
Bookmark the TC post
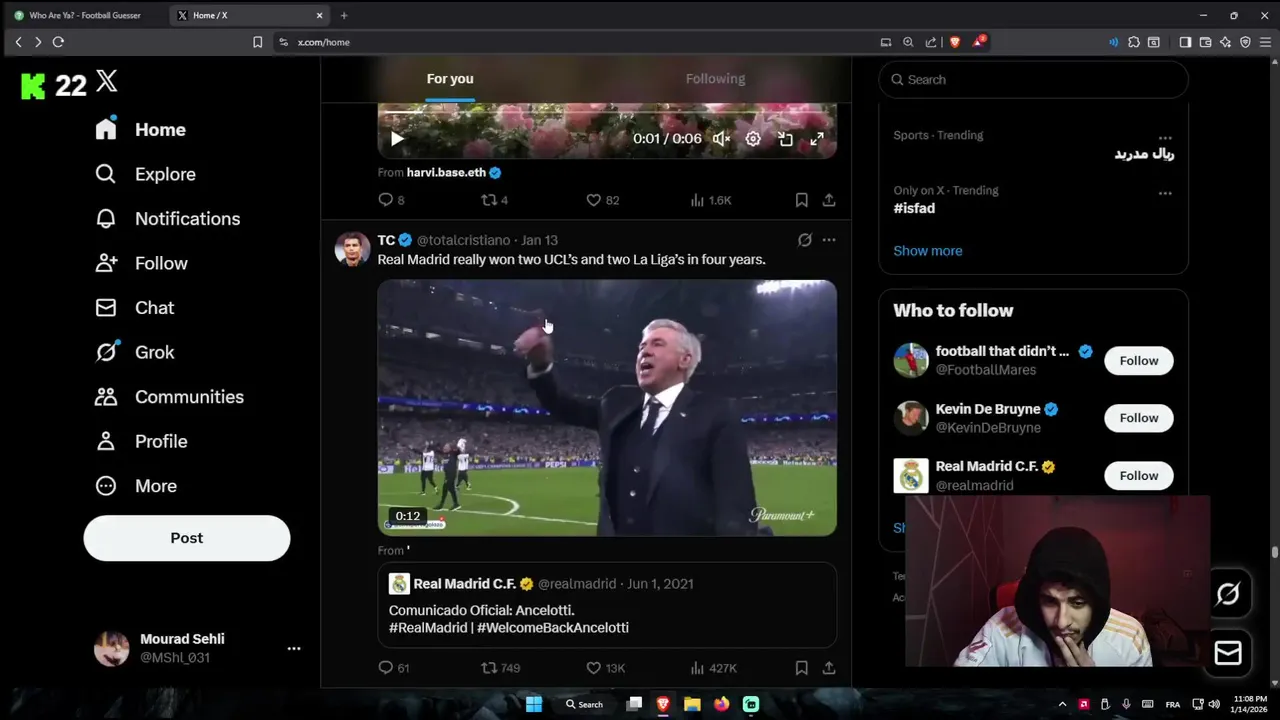[801, 668]
